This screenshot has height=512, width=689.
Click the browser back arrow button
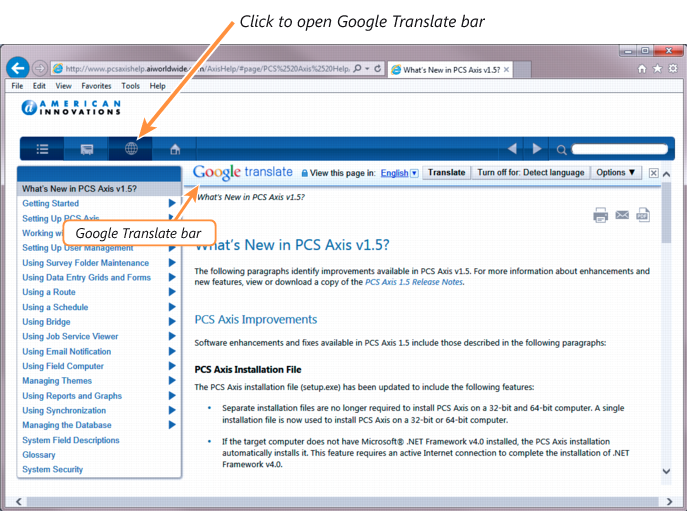18,68
